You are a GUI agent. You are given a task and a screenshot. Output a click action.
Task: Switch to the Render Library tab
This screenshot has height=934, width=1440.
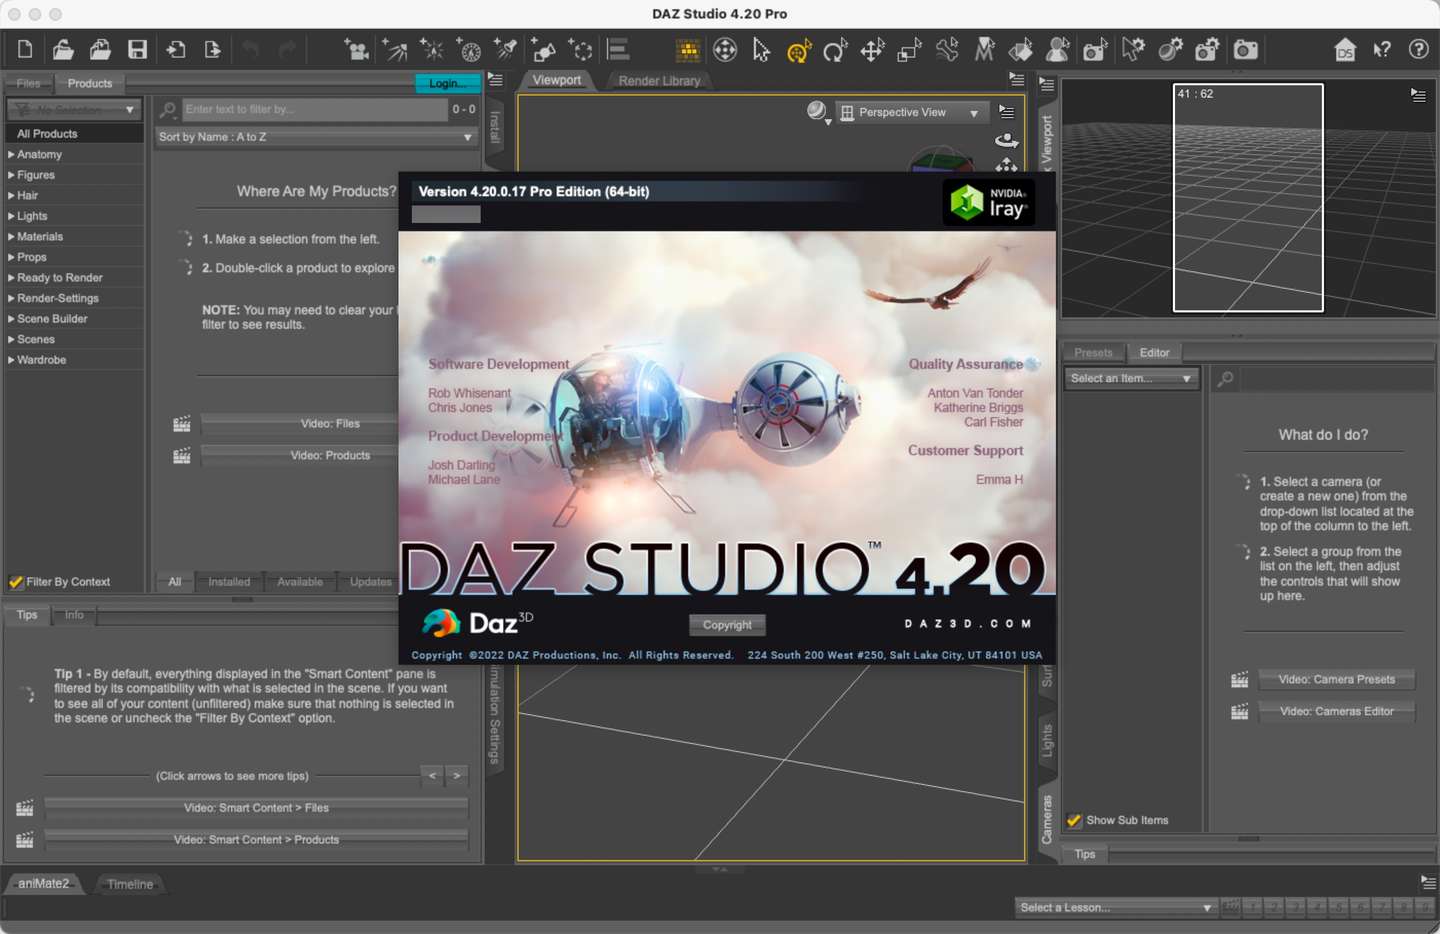659,81
